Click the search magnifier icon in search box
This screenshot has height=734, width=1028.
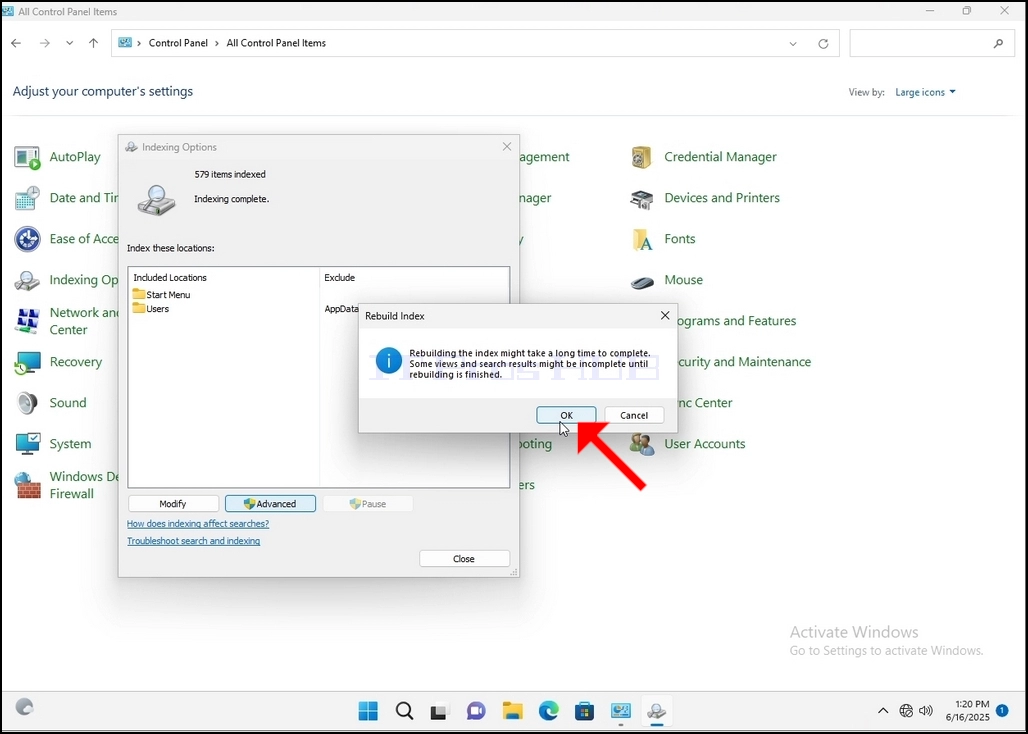(x=998, y=44)
